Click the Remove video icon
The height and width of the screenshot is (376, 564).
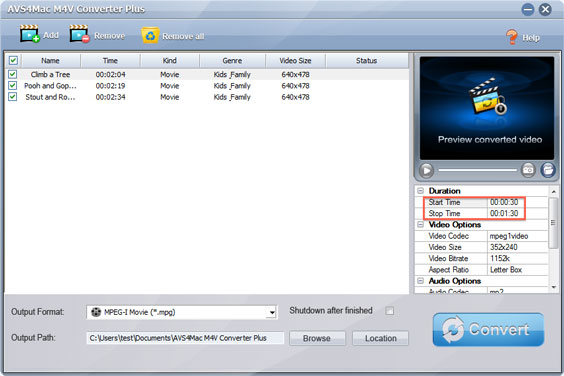pos(79,34)
